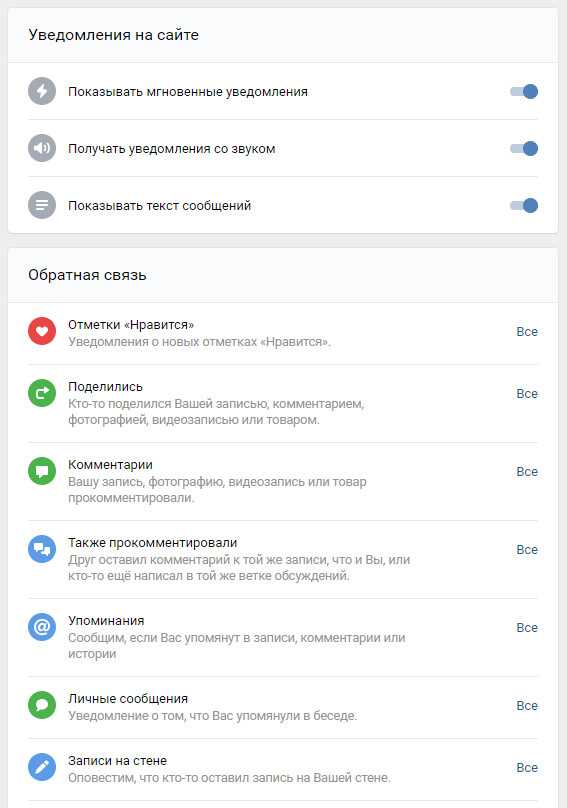This screenshot has height=808, width=567.
Task: Disable Получать уведомления со звуком switch
Action: (x=524, y=148)
